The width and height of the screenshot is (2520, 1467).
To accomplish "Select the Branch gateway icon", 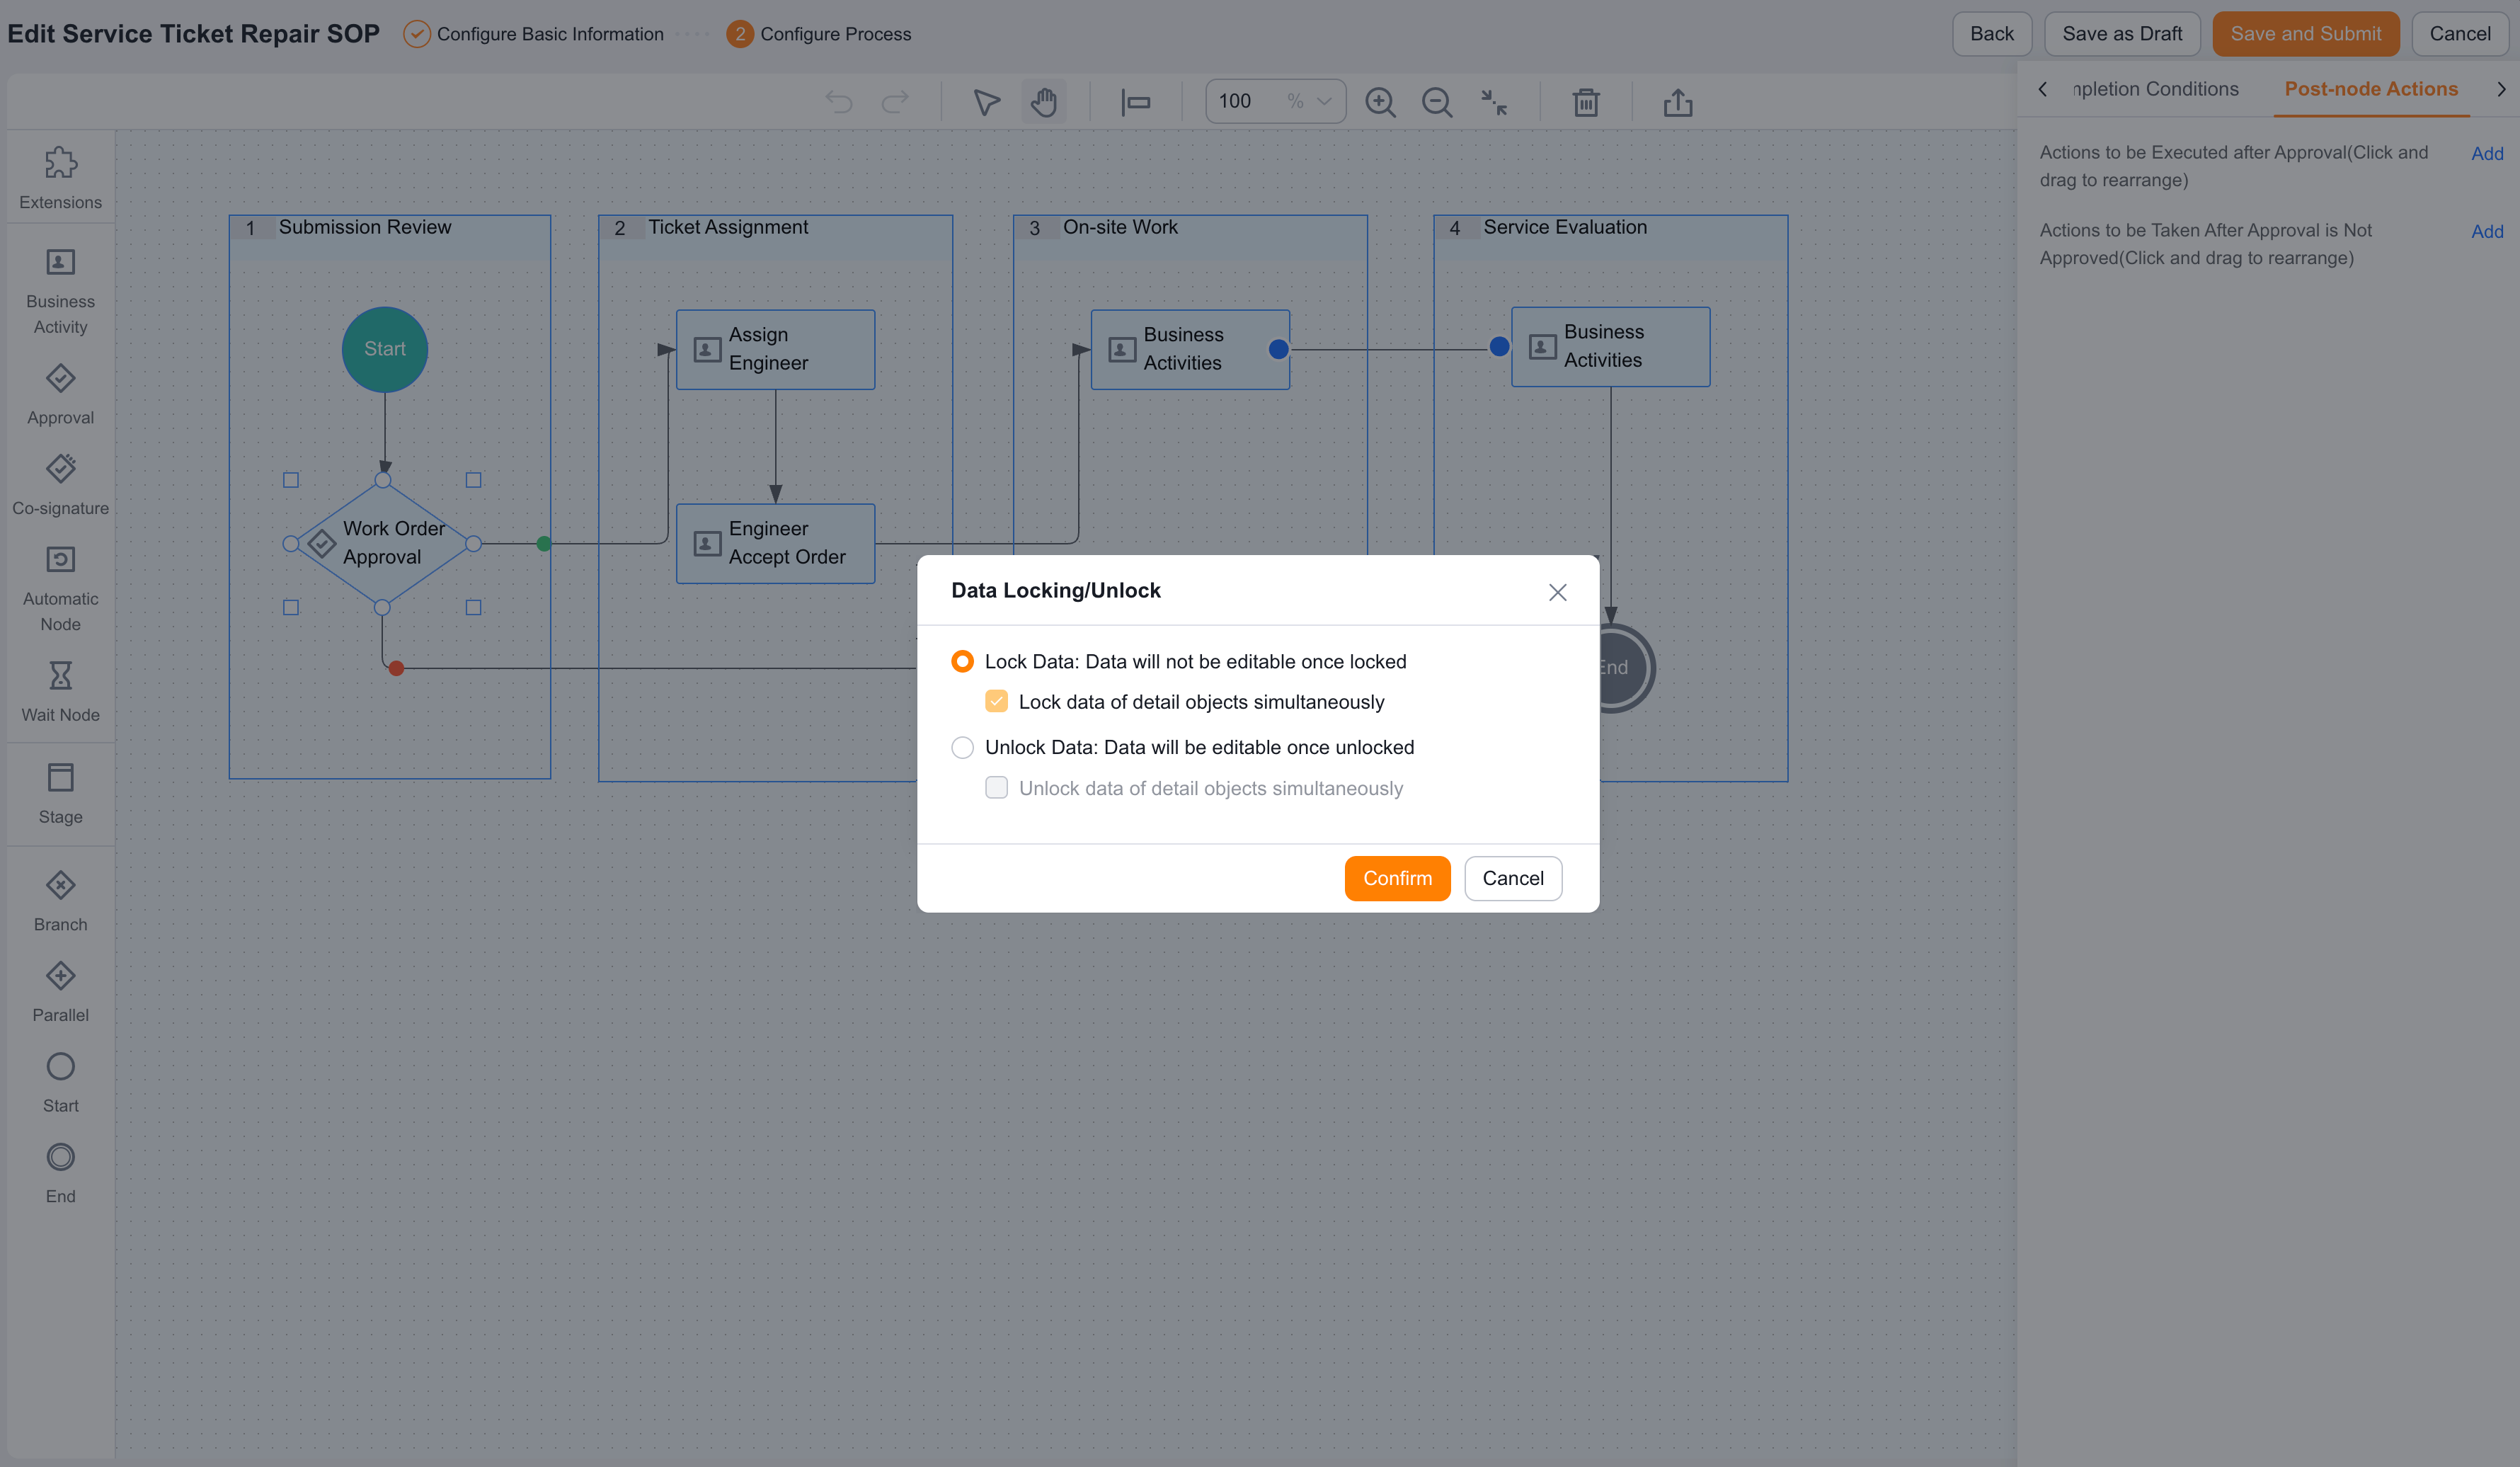I will pyautogui.click(x=60, y=886).
